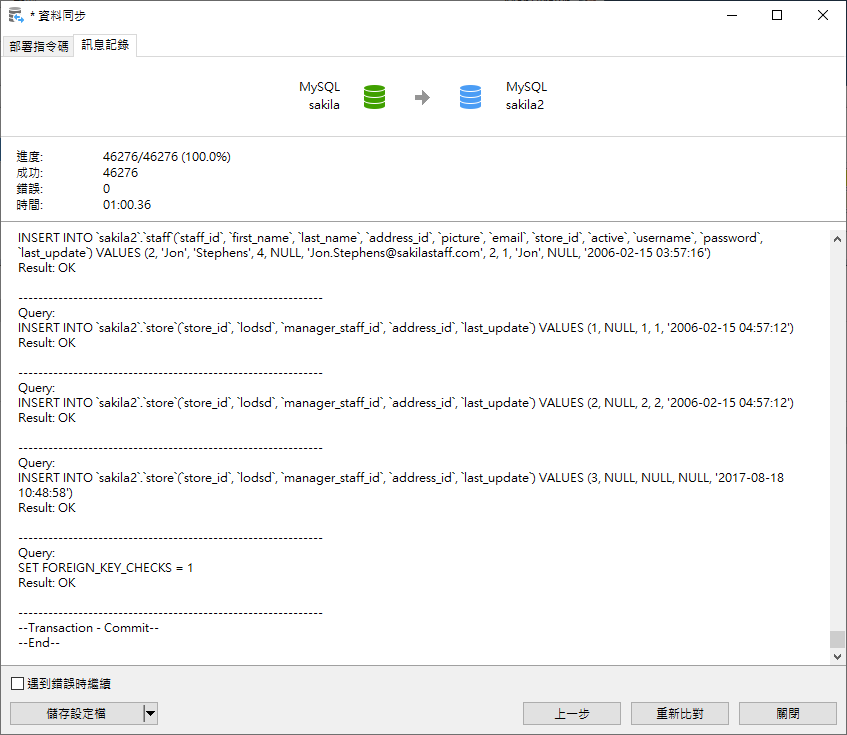Click the target sakila2 database label
The height and width of the screenshot is (735, 847).
coord(525,105)
